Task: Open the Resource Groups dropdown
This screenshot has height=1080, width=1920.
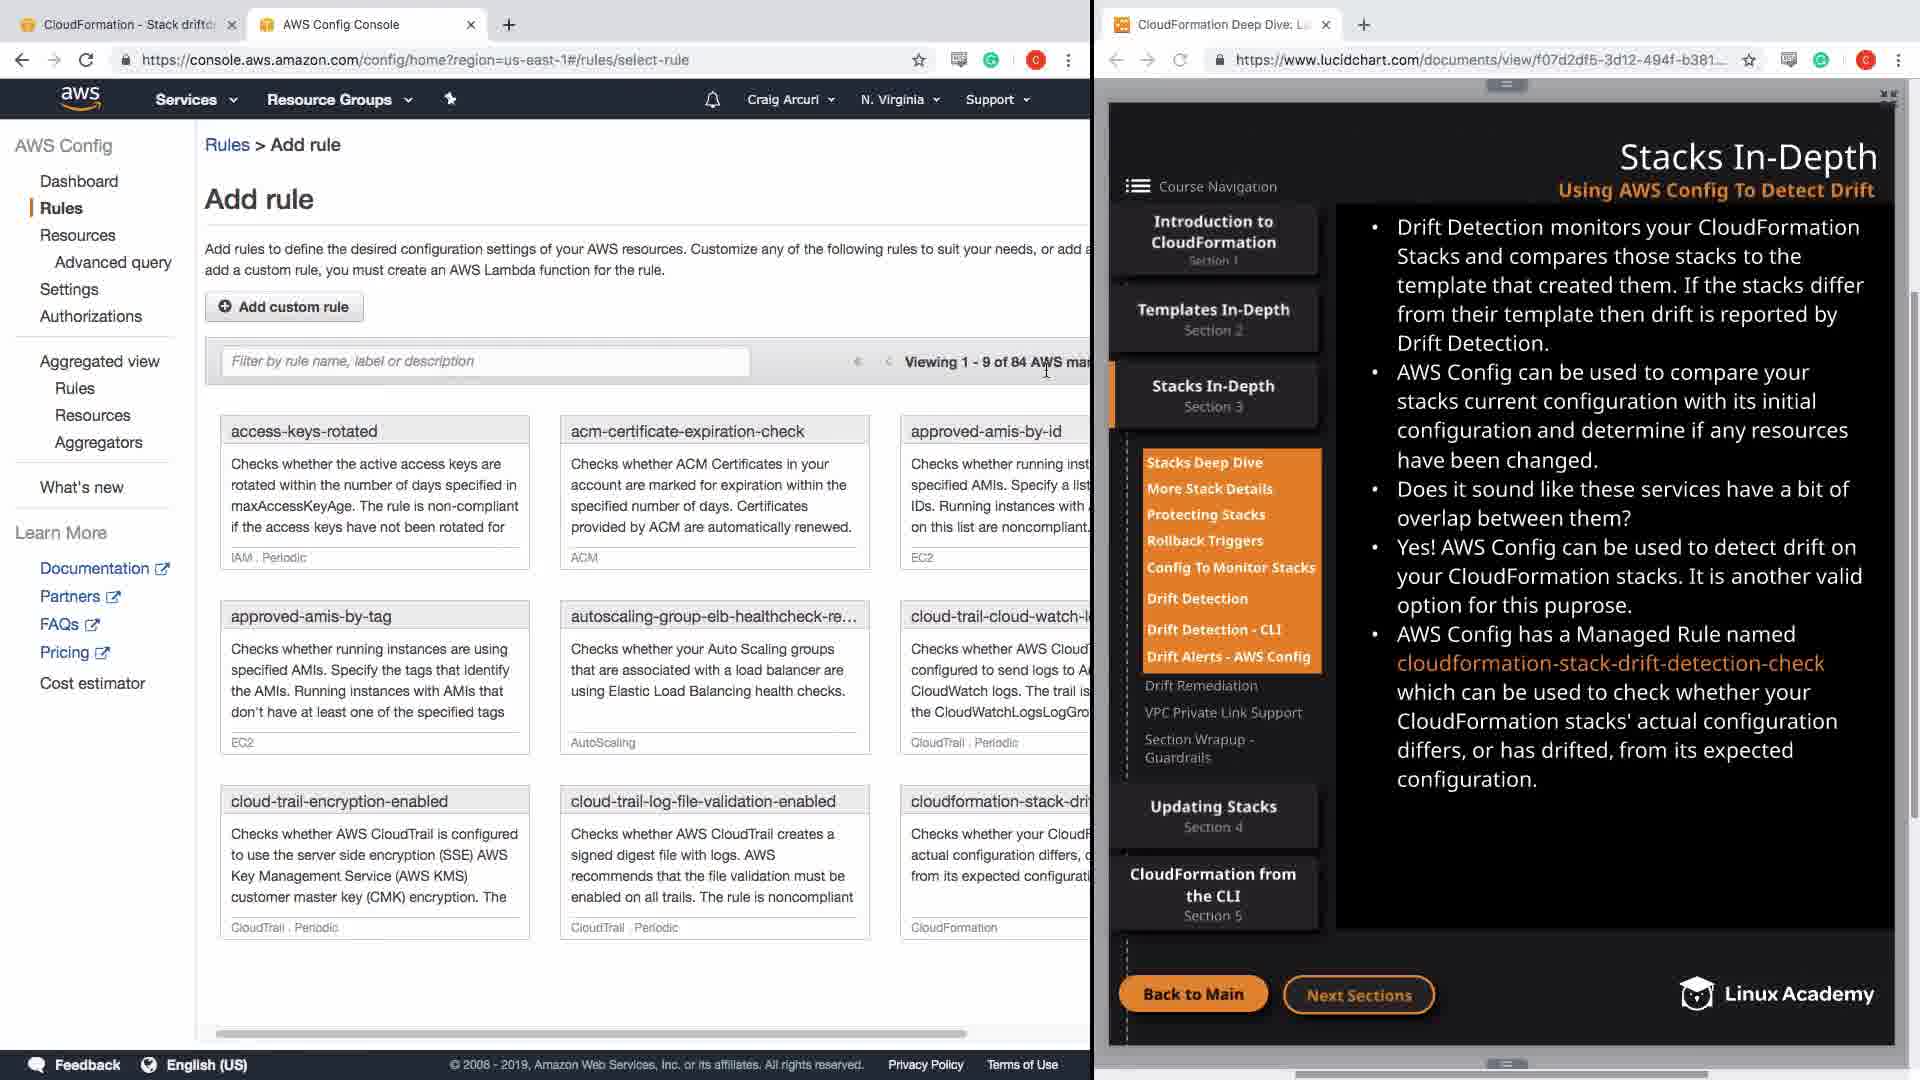Action: click(x=339, y=100)
